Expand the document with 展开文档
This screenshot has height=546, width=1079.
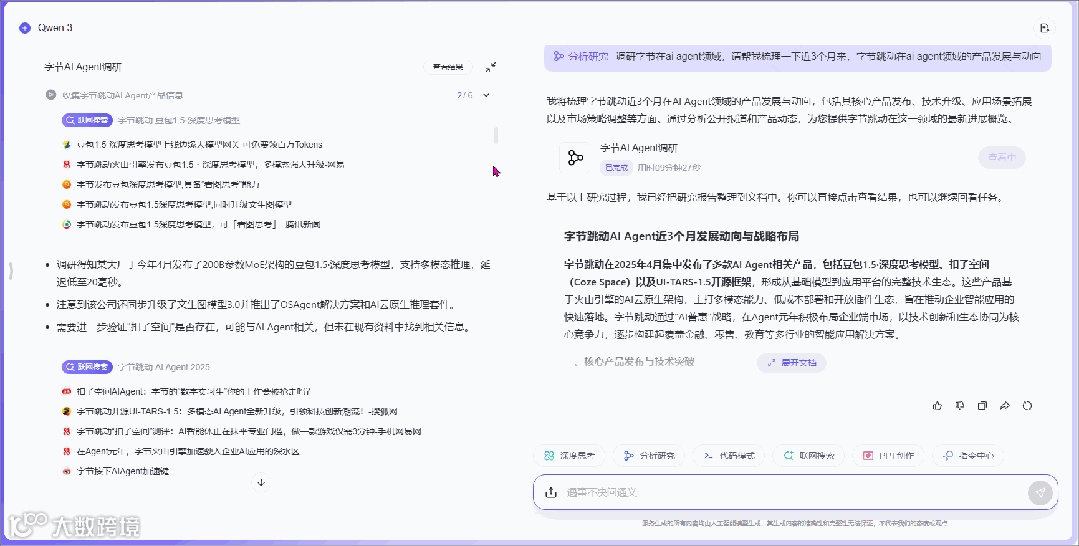[x=791, y=362]
